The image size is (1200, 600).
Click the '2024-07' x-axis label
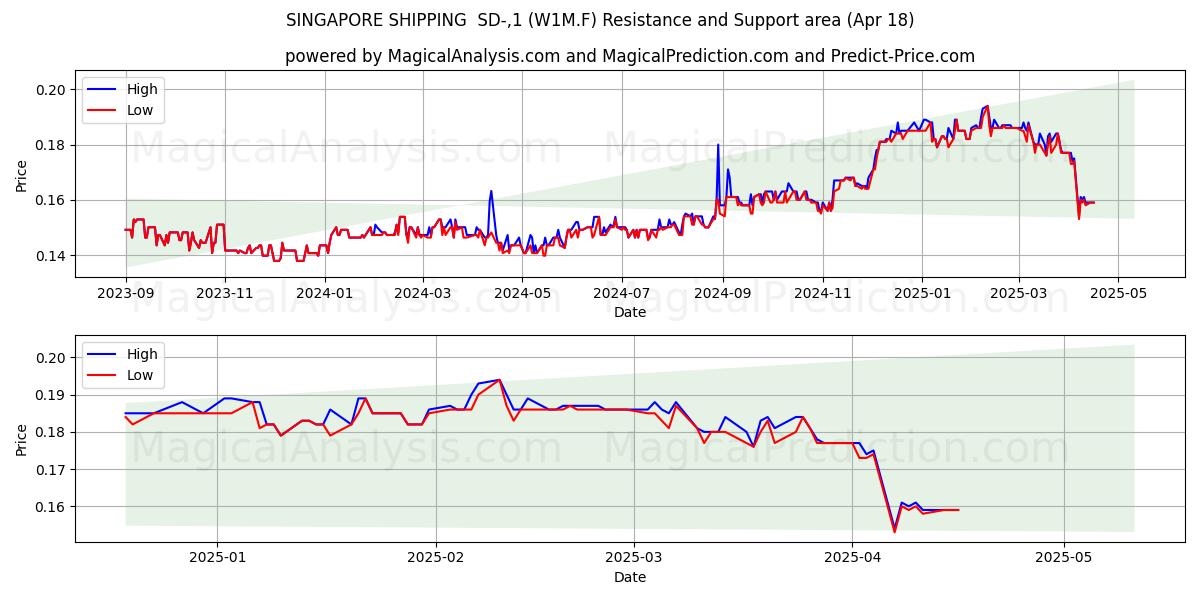click(x=623, y=293)
